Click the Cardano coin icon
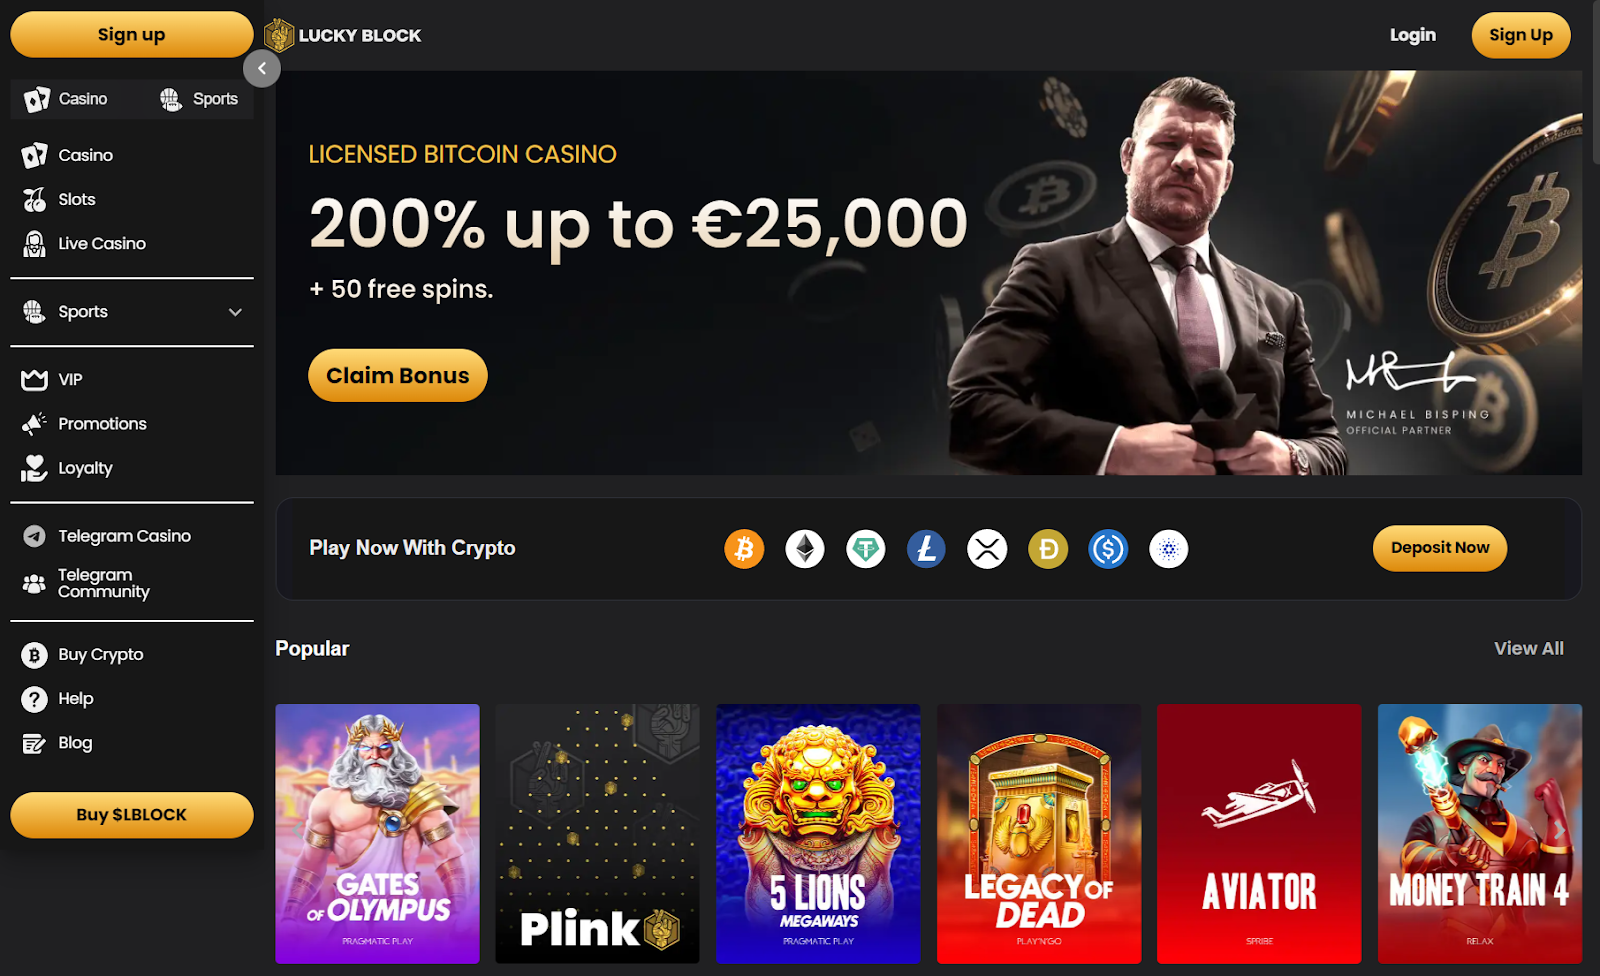This screenshot has width=1600, height=976. tap(1169, 549)
